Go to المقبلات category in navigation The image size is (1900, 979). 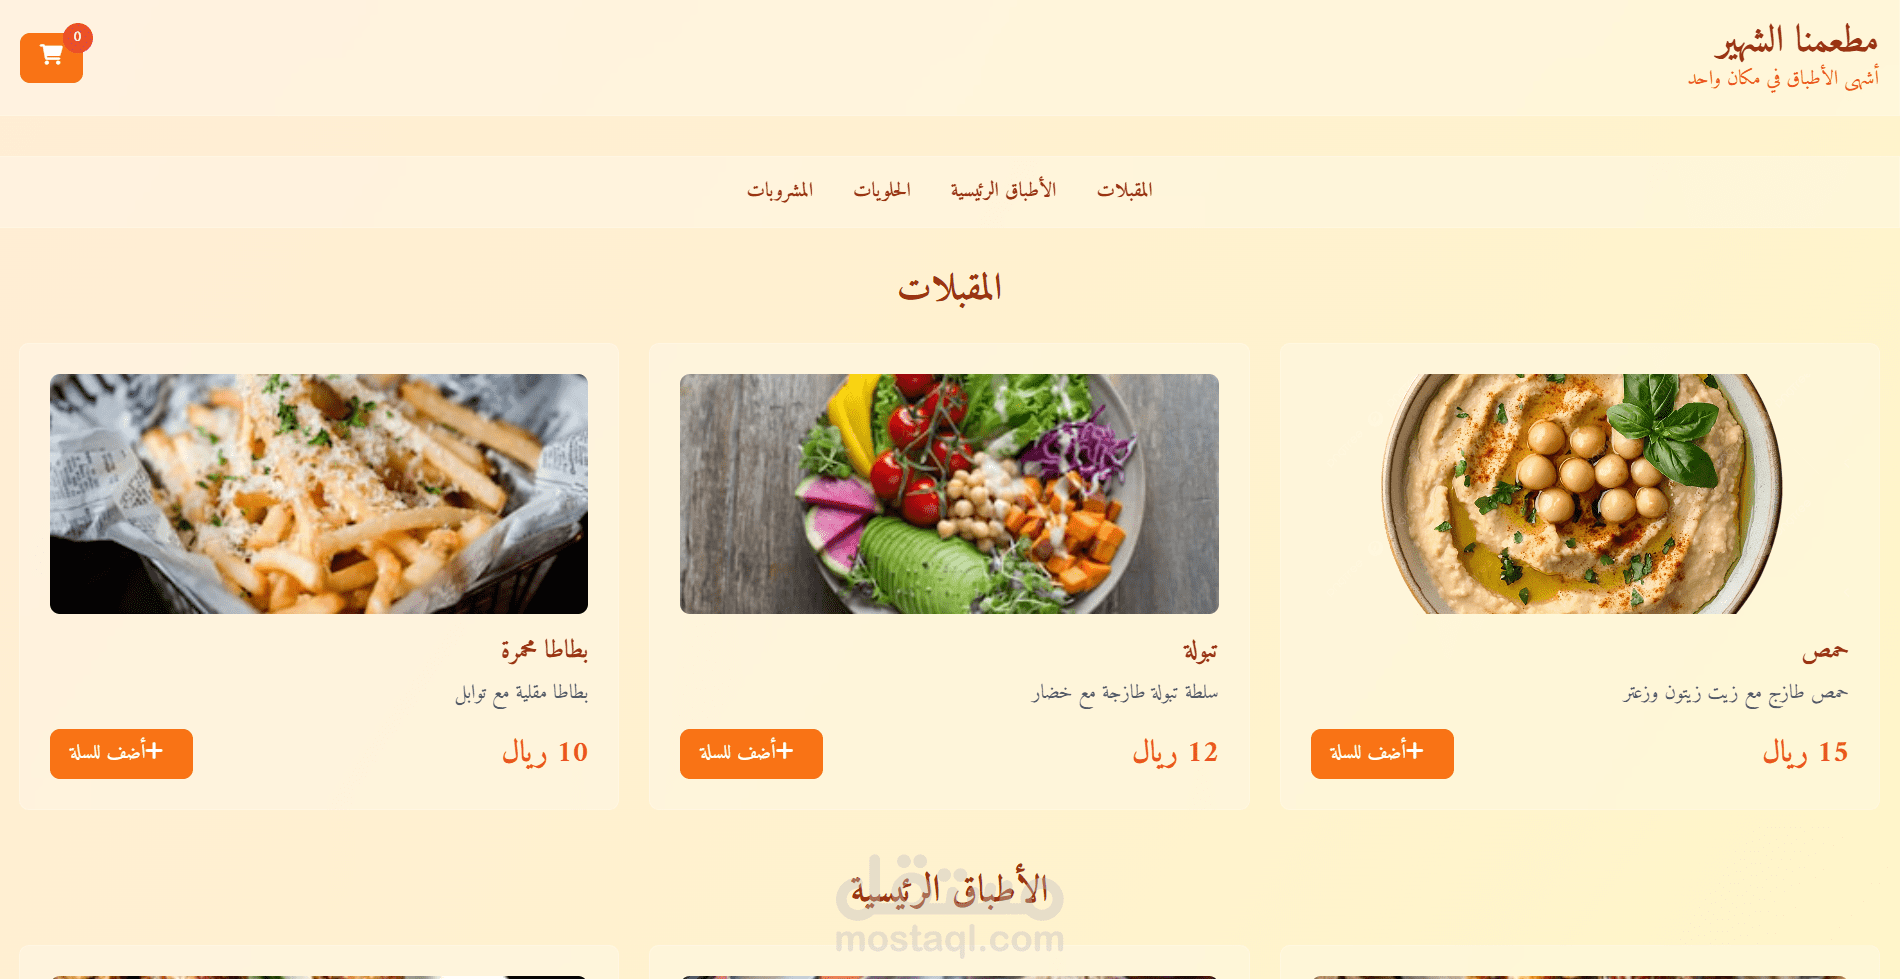point(1124,190)
